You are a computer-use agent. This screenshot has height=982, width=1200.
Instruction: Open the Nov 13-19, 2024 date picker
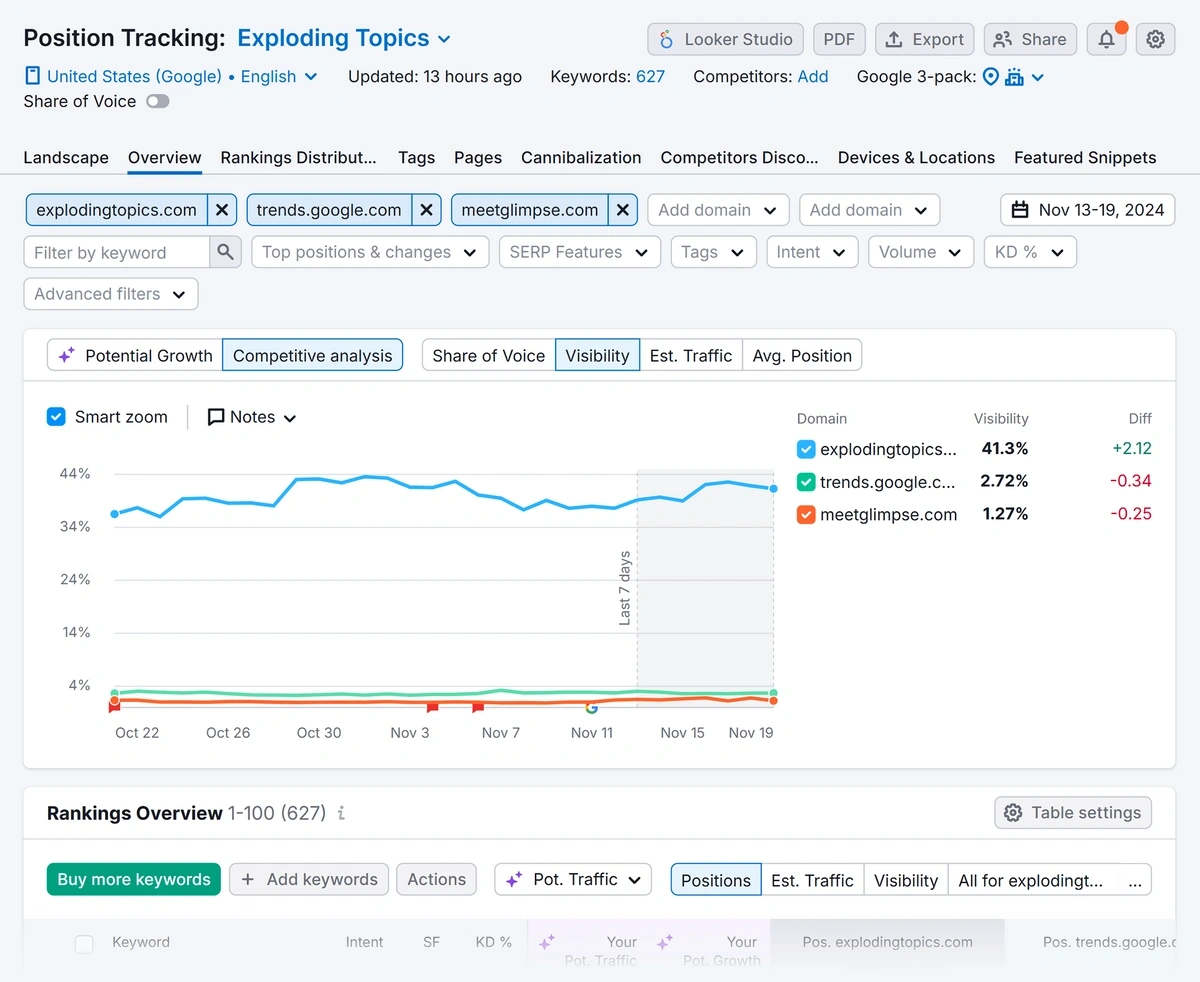pos(1088,210)
